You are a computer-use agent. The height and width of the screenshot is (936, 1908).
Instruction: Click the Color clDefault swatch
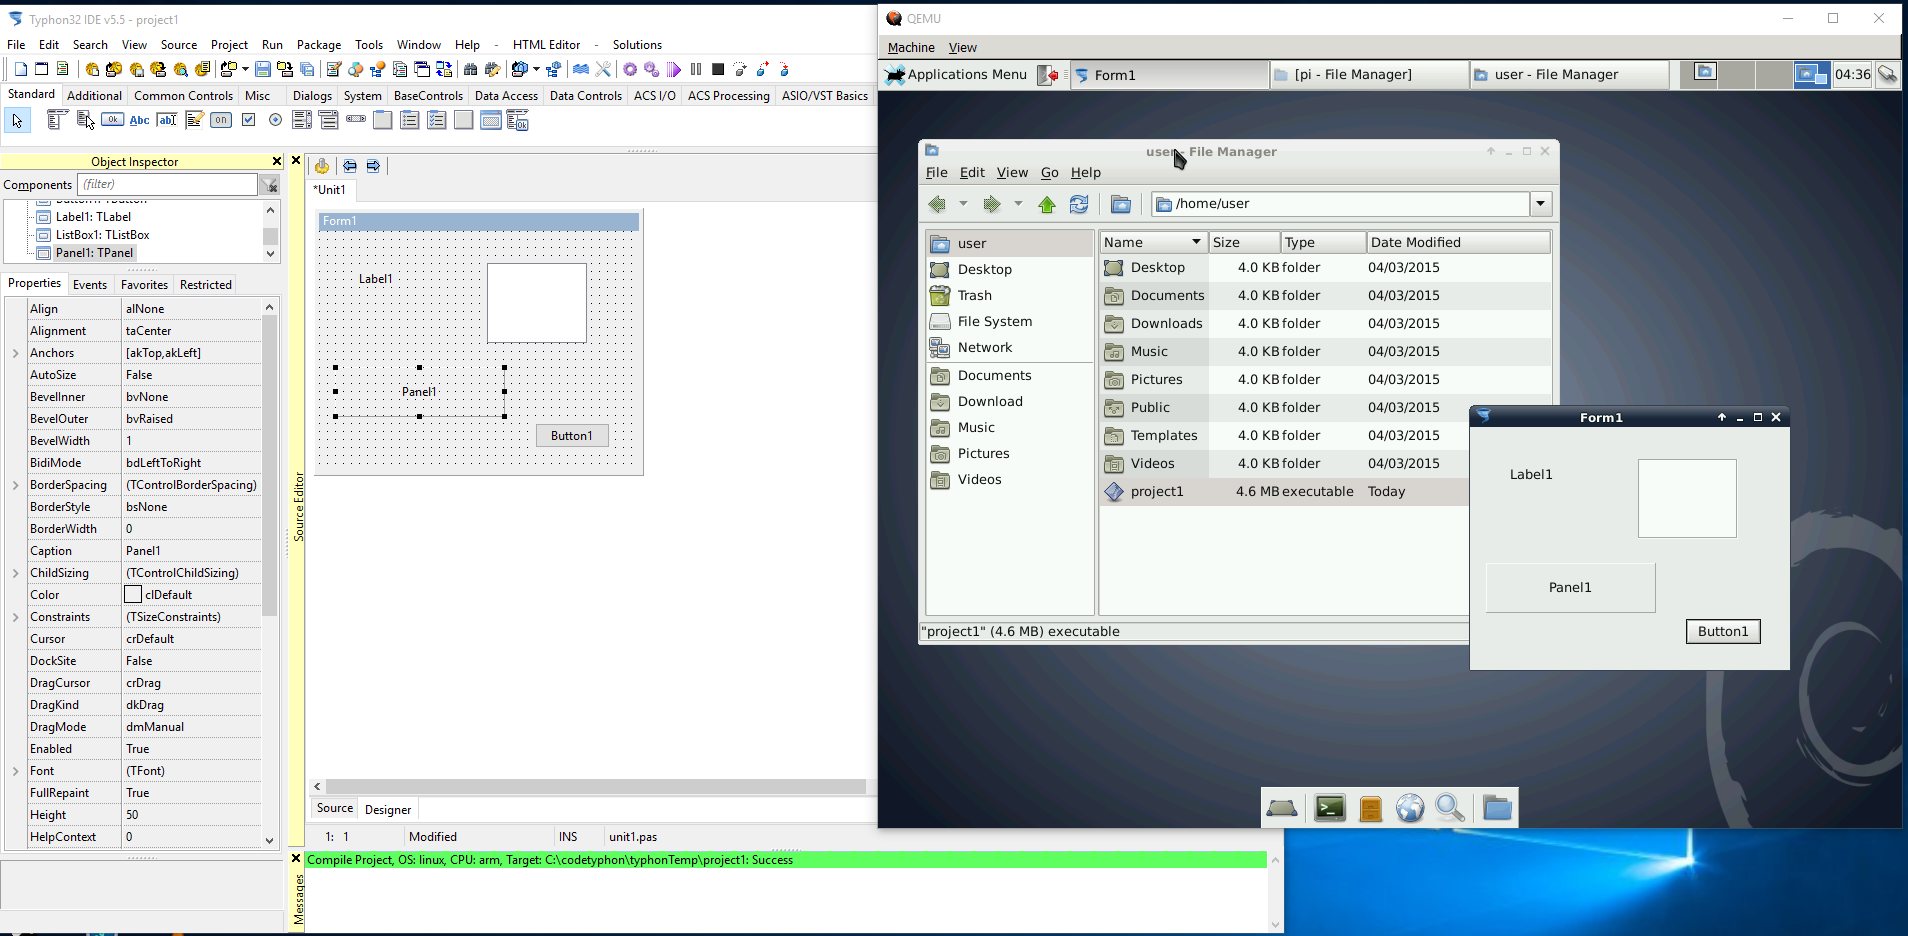coord(133,595)
